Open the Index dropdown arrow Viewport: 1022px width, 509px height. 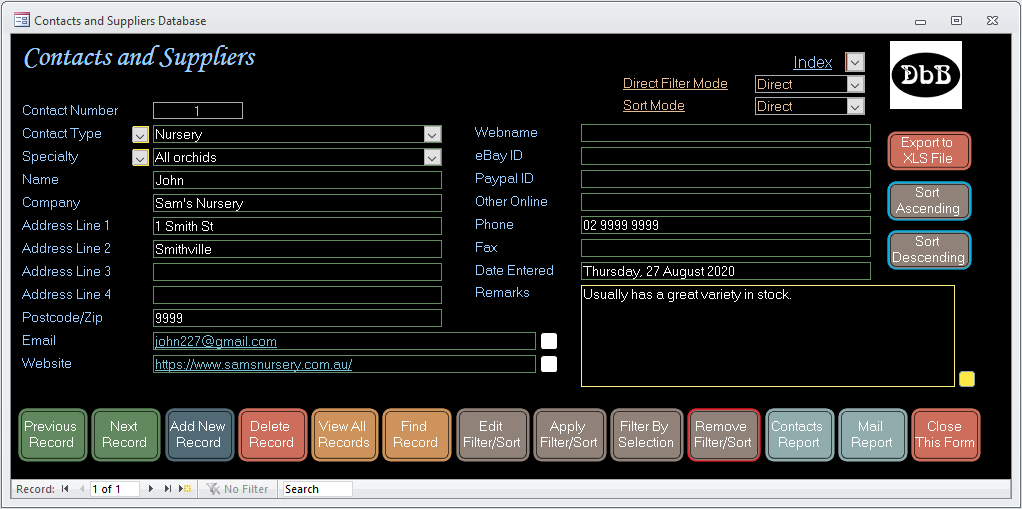(855, 63)
